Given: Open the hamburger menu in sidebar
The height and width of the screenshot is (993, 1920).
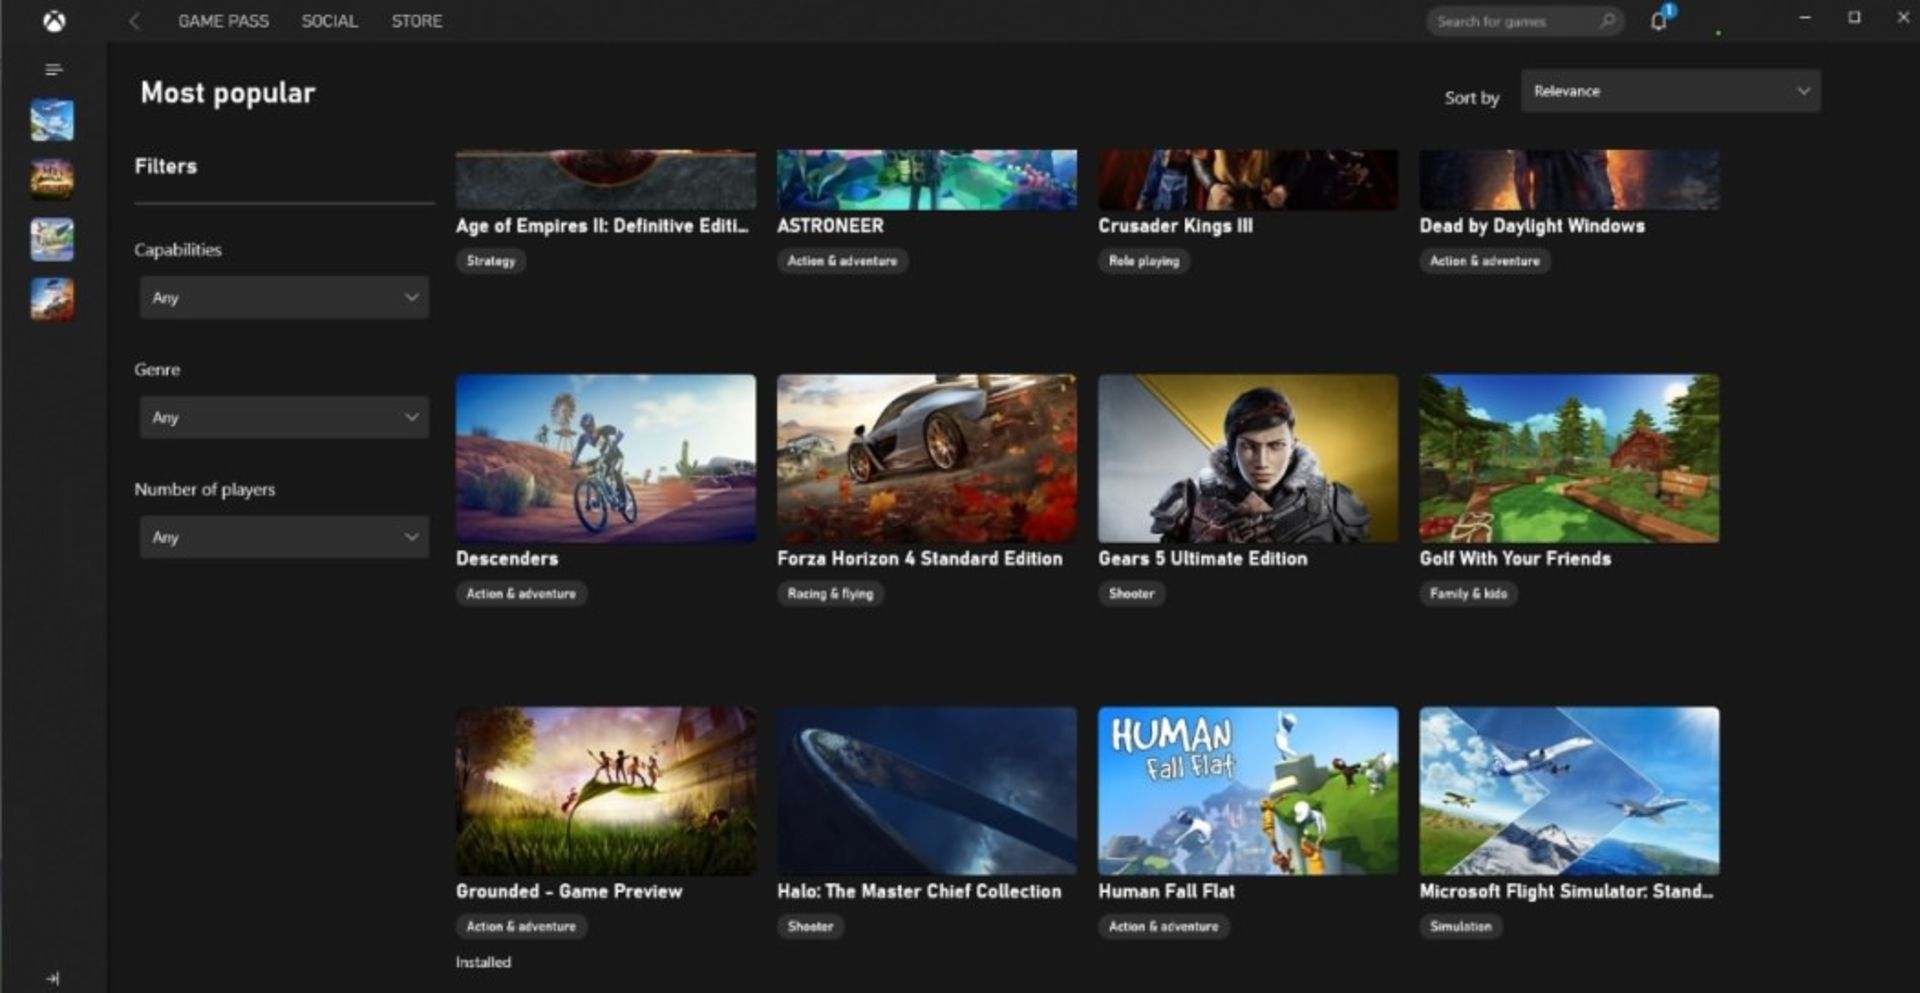Looking at the screenshot, I should coord(54,69).
